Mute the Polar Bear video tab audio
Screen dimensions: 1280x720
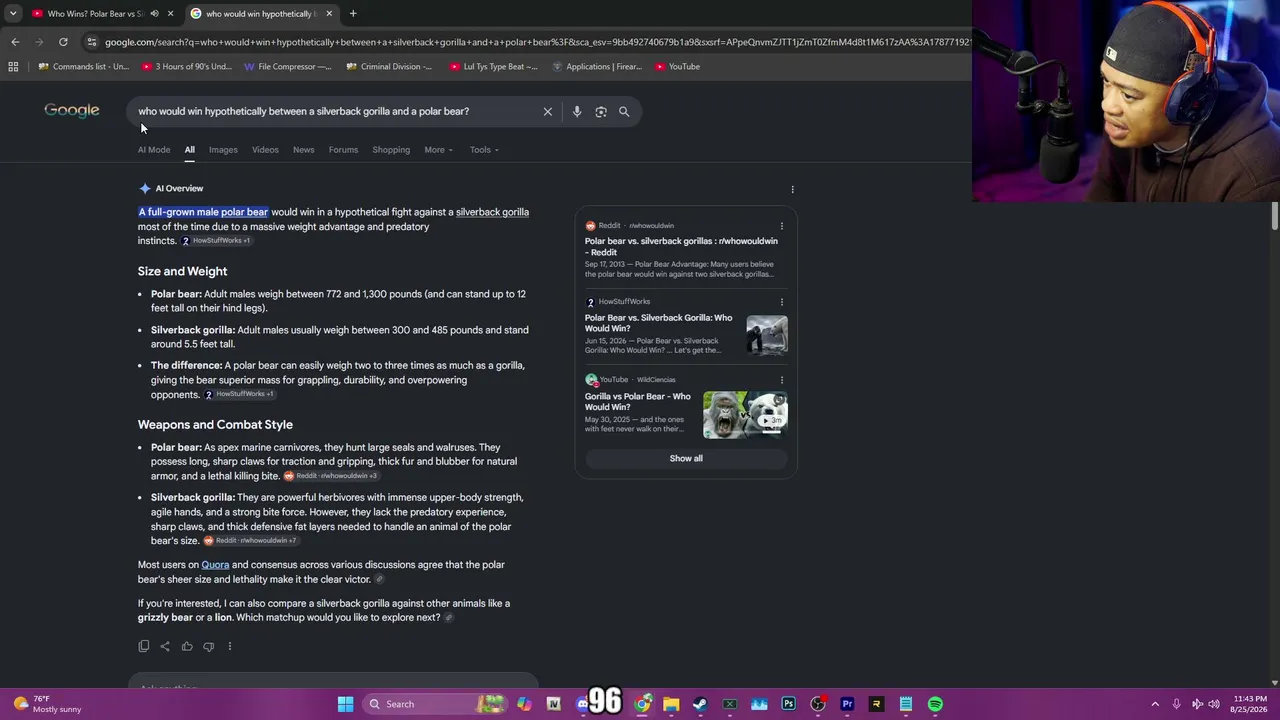point(154,14)
